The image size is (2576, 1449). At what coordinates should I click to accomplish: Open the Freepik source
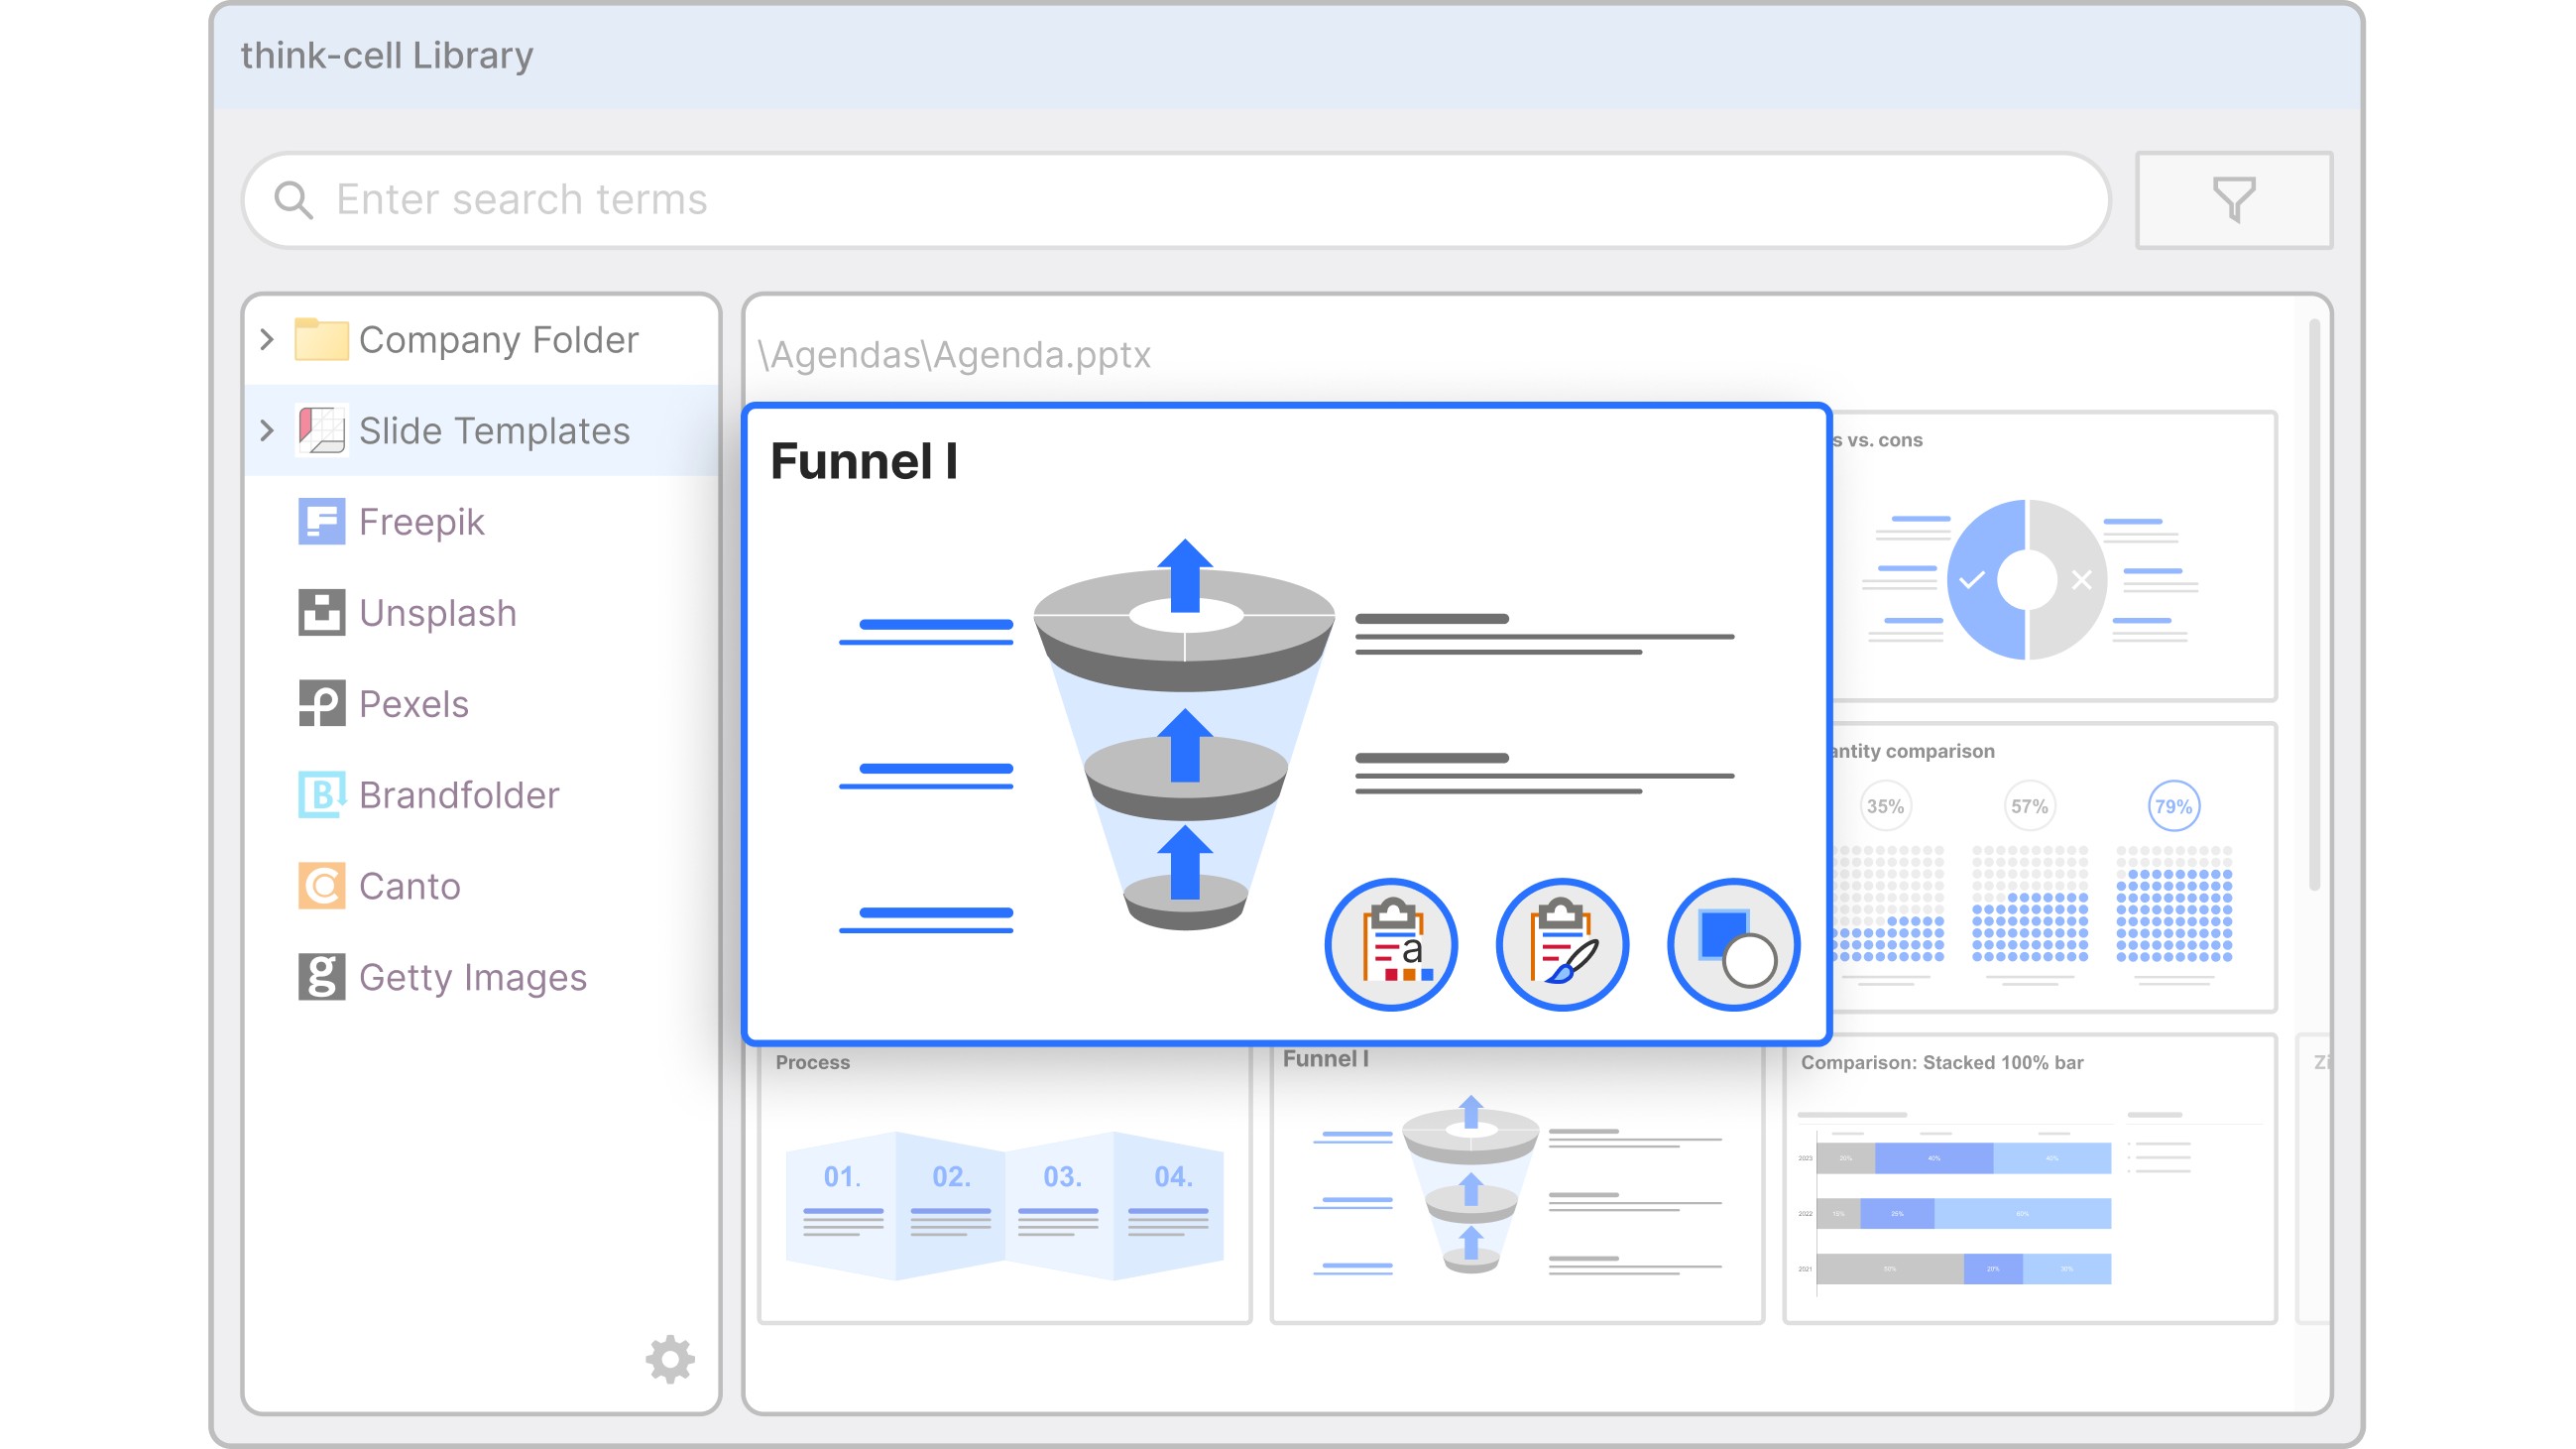click(x=421, y=522)
